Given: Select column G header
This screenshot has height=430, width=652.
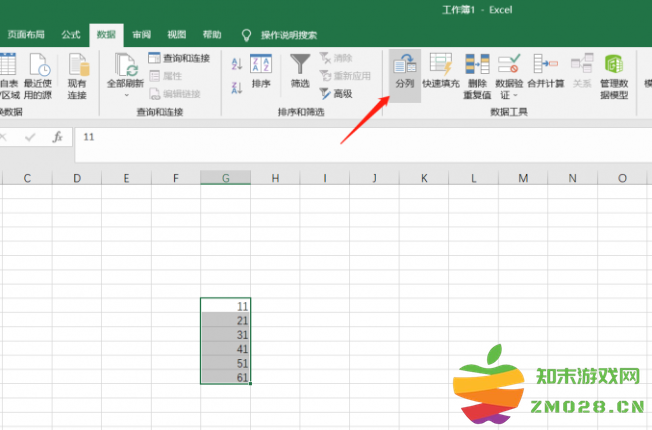Looking at the screenshot, I should click(225, 178).
